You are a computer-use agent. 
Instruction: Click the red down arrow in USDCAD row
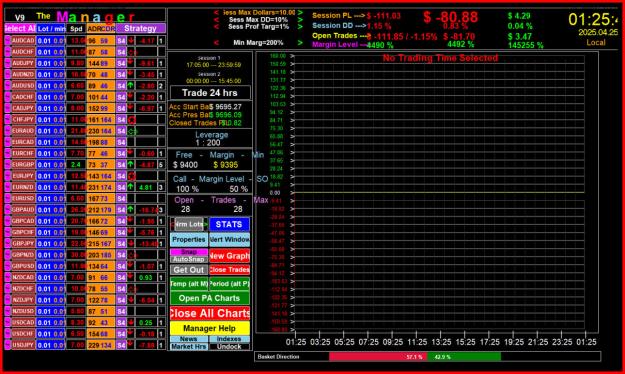(131, 322)
